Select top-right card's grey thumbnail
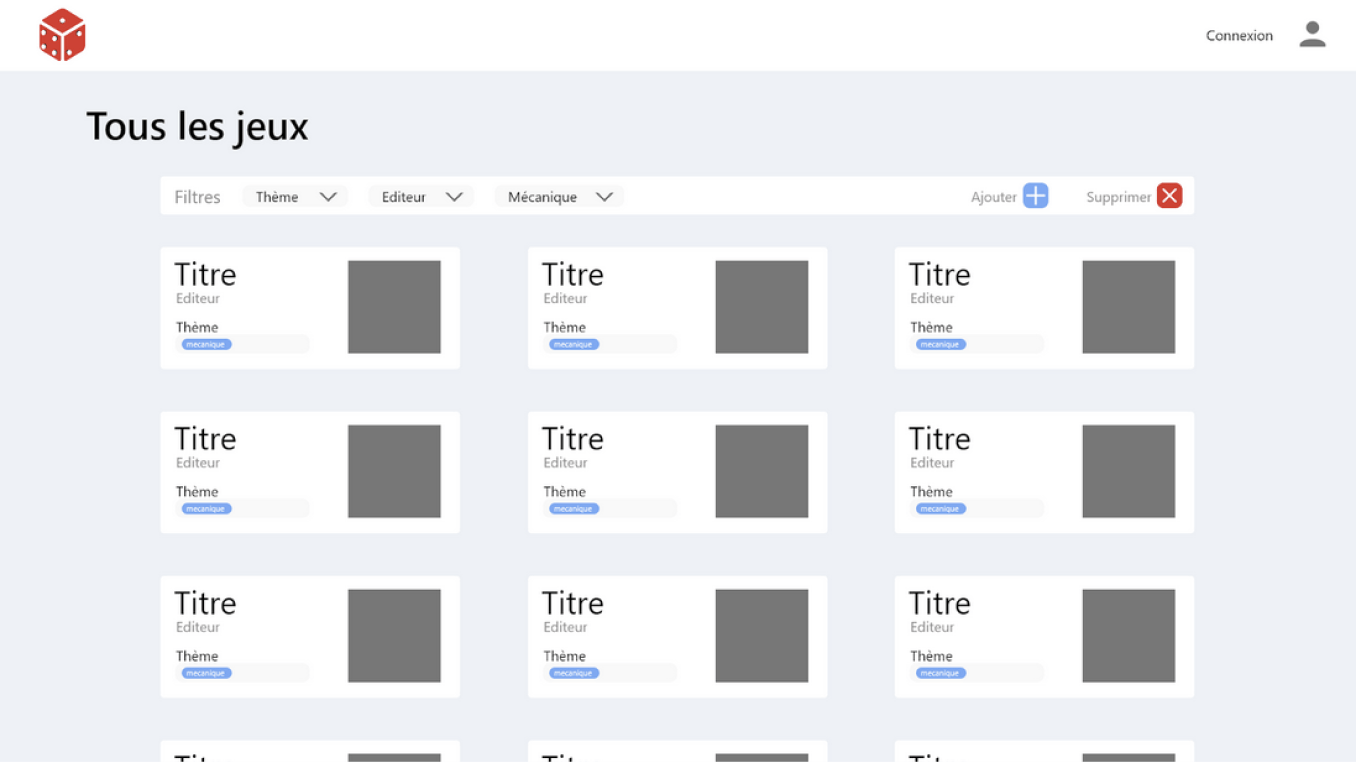Viewport: 1356px width, 762px height. pyautogui.click(x=1128, y=307)
